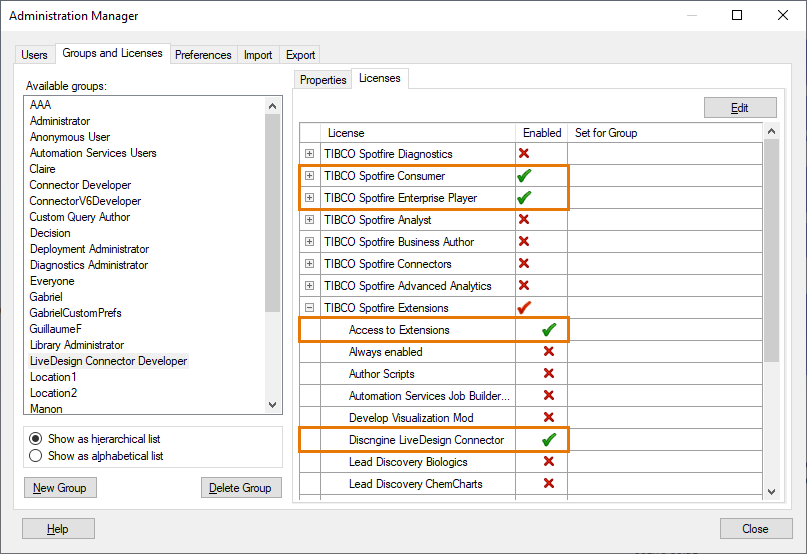The width and height of the screenshot is (807, 554).
Task: Click red X for Always enabled
Action: 549,351
